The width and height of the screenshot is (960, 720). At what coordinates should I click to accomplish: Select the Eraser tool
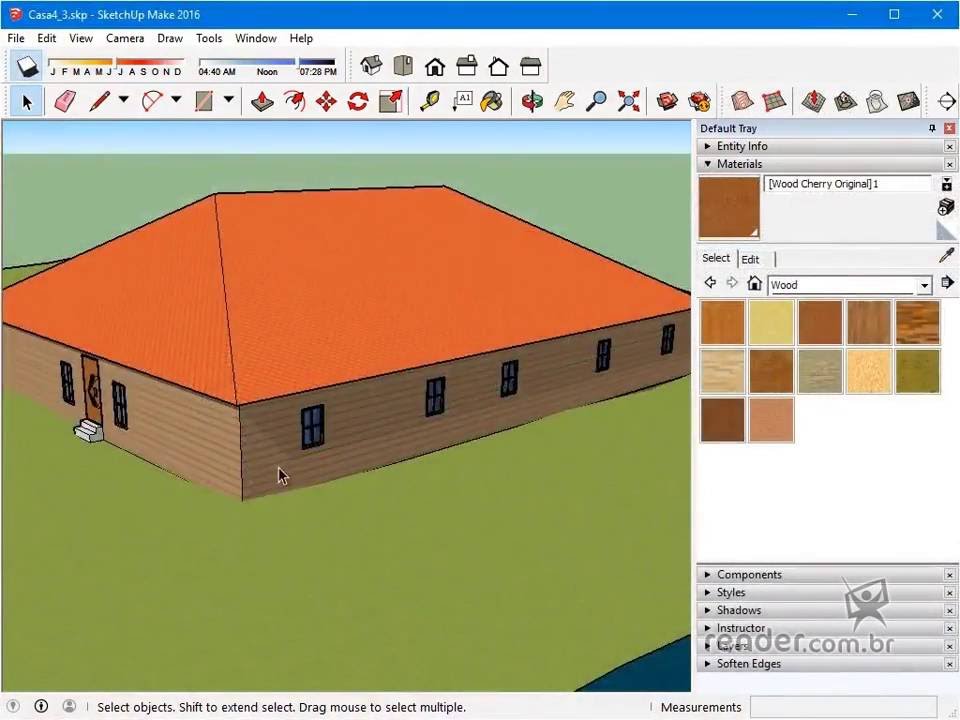pyautogui.click(x=65, y=101)
